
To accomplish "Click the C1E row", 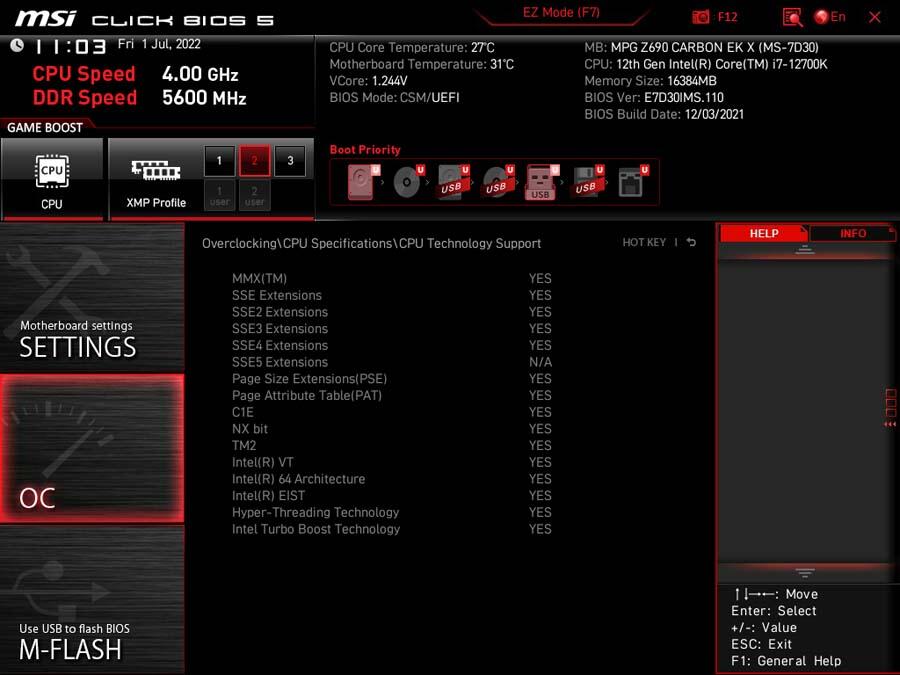I will coord(391,412).
